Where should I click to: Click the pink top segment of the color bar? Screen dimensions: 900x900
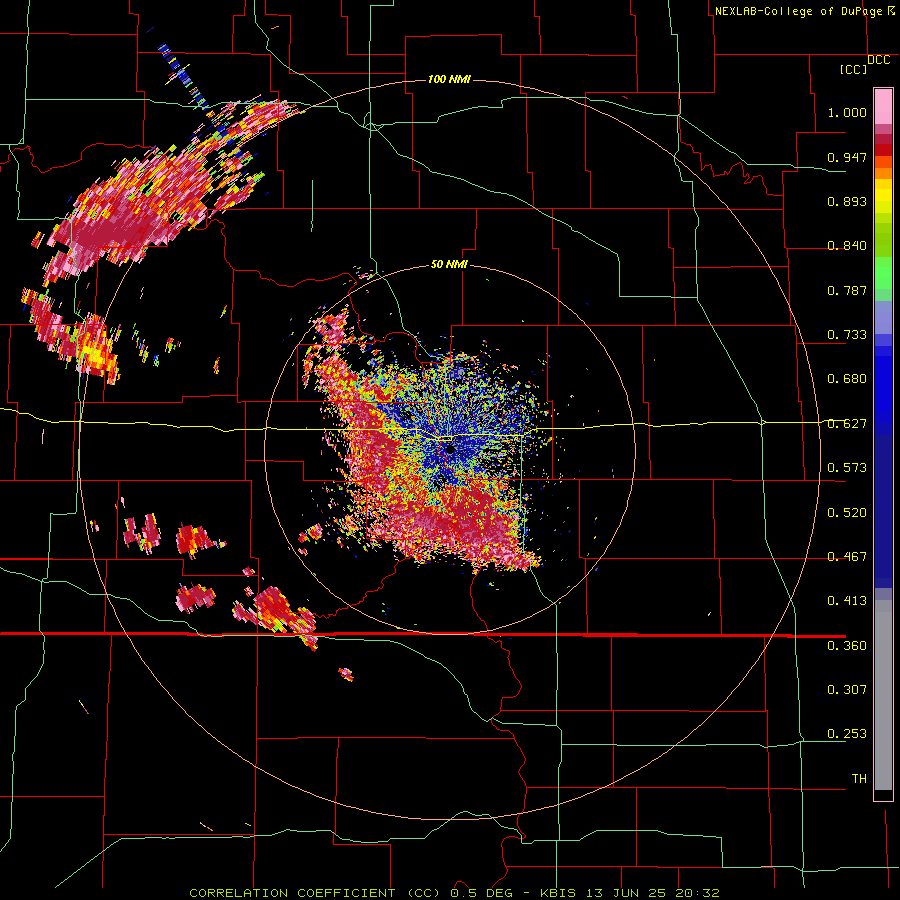(x=883, y=107)
